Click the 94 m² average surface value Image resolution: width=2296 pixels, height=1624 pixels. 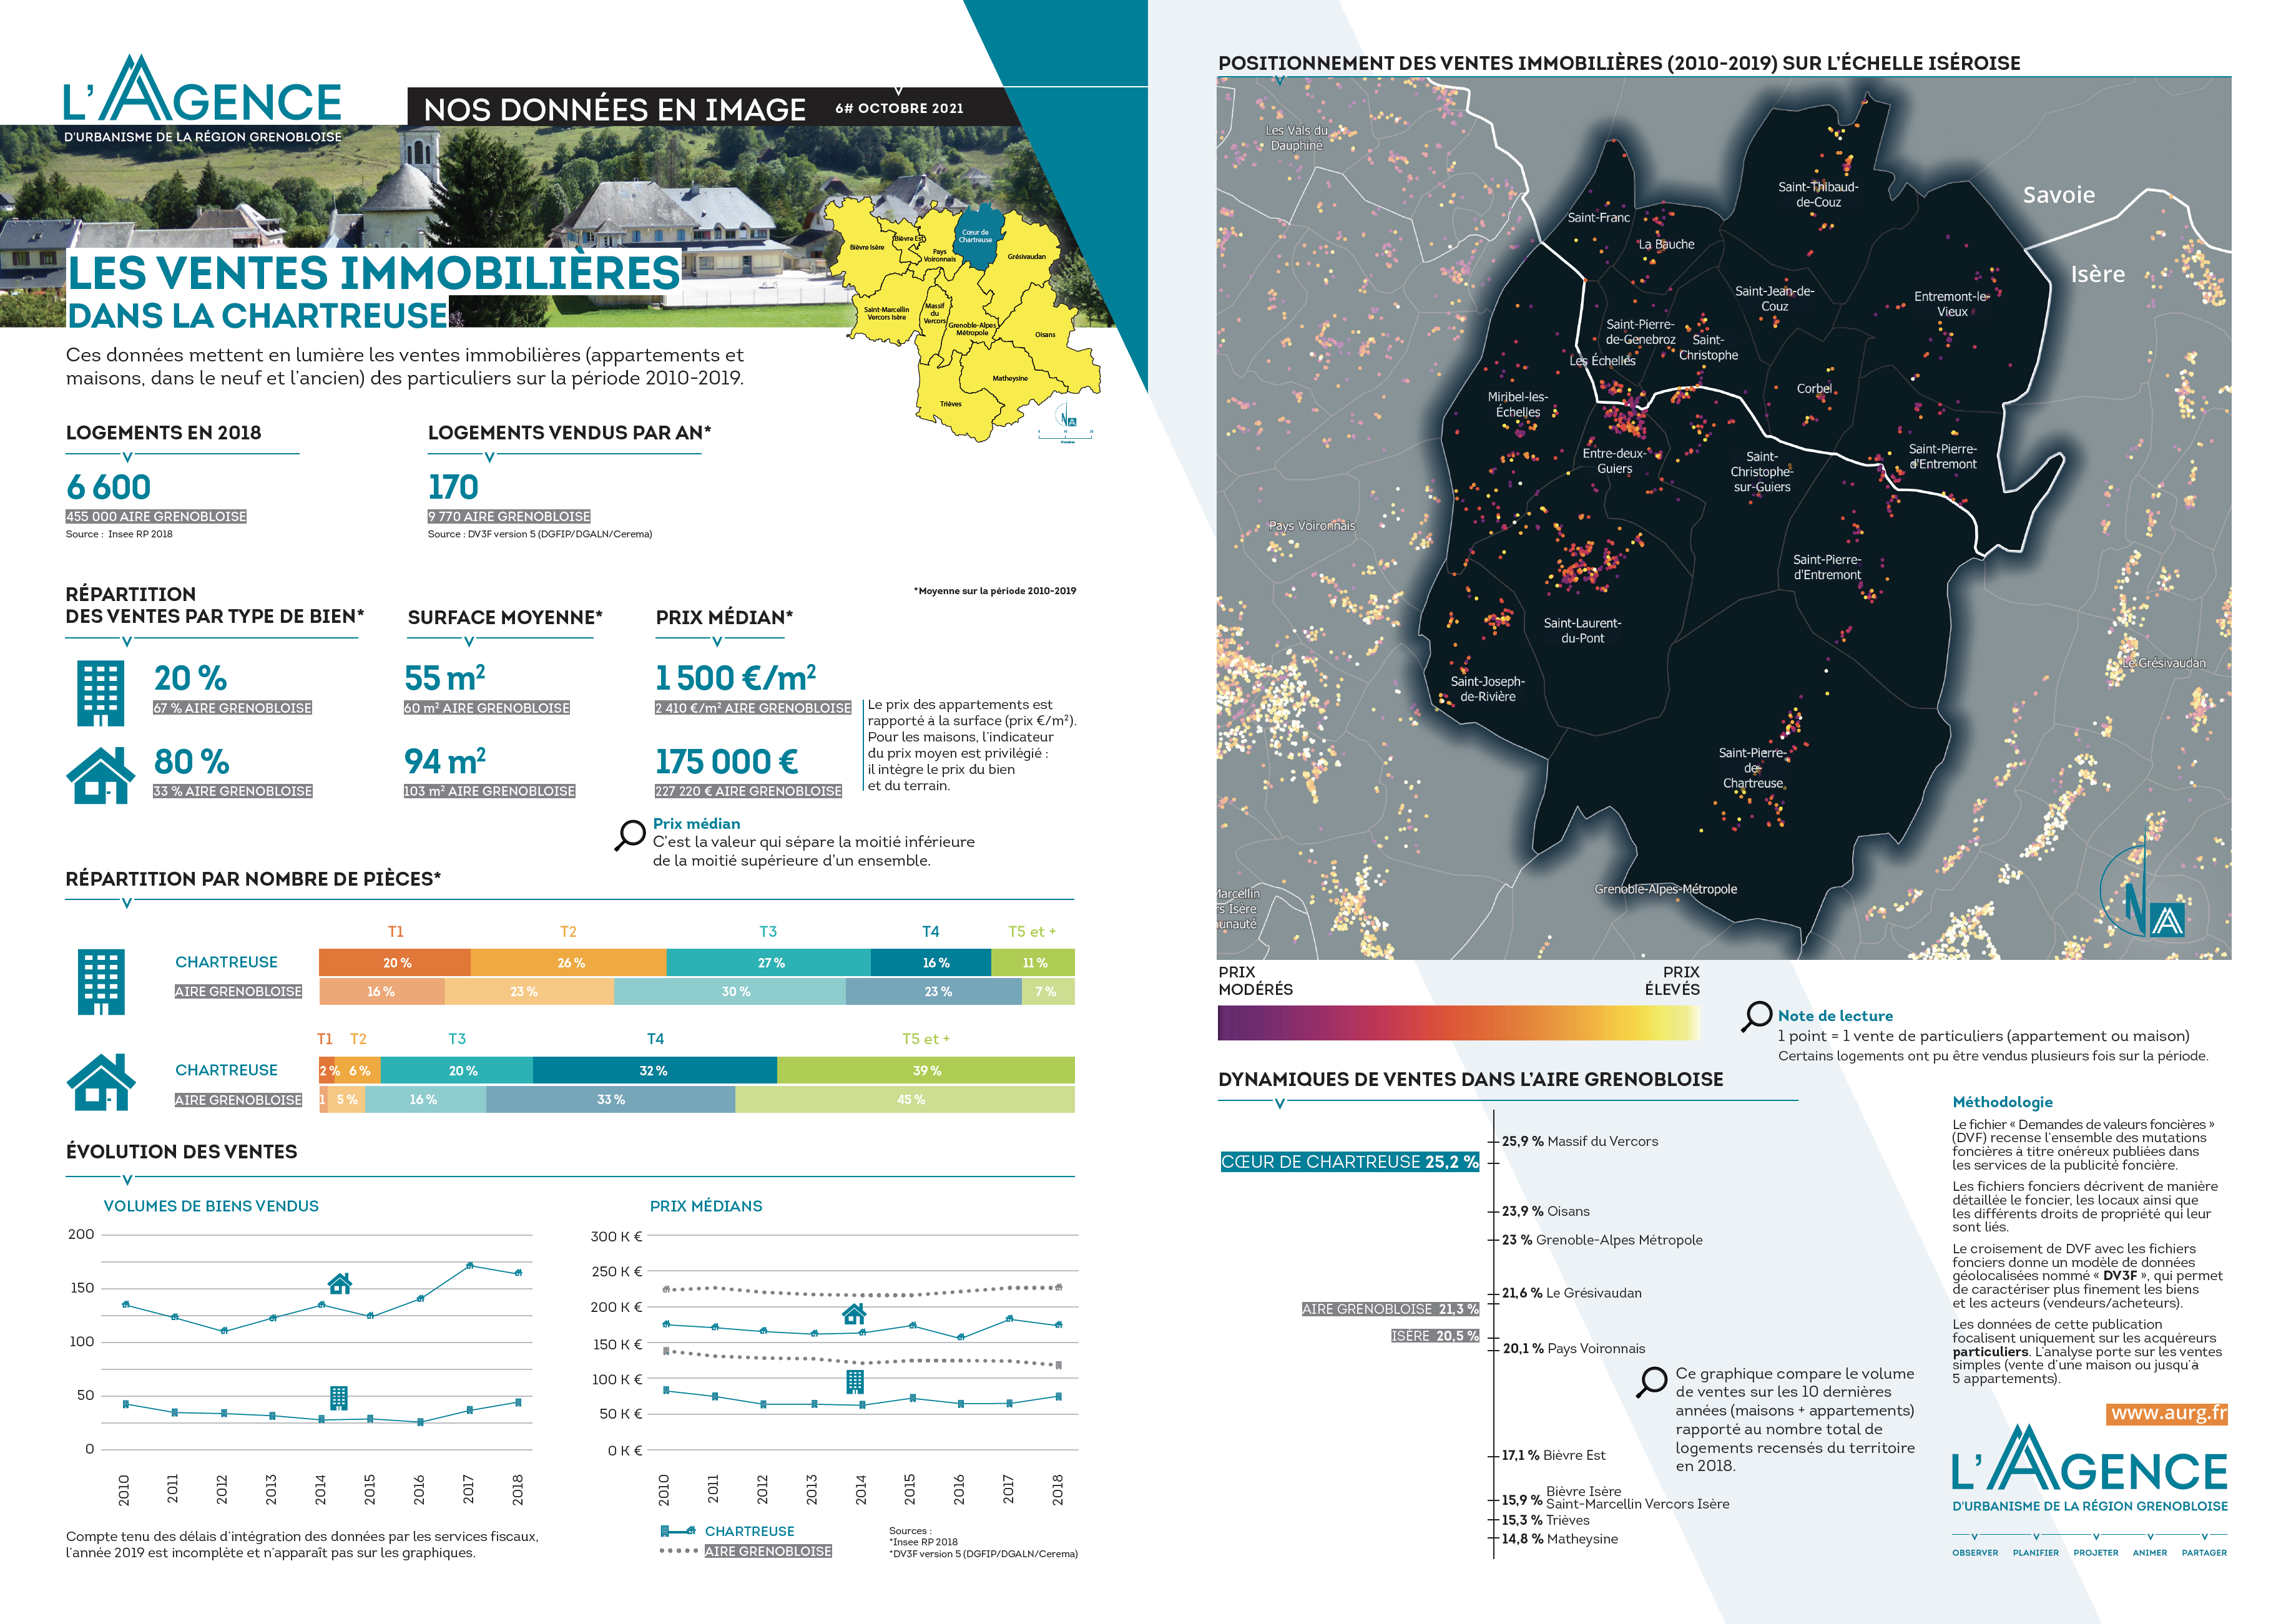(445, 761)
